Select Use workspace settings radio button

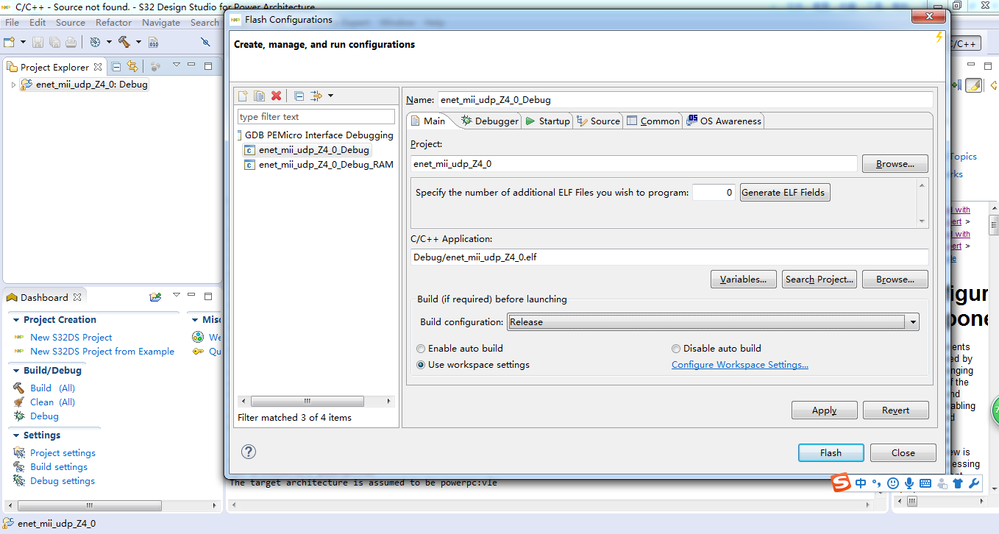[x=420, y=365]
